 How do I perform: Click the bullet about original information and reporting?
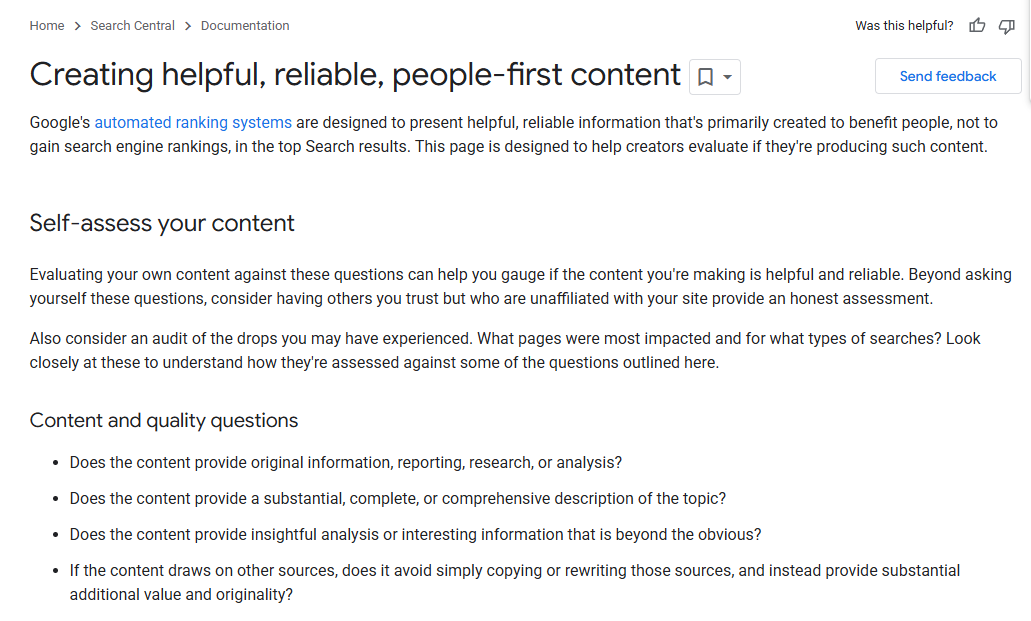[346, 462]
